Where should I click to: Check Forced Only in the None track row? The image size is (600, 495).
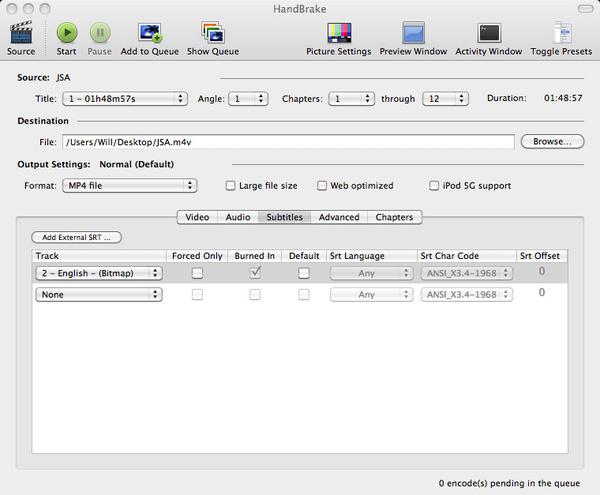point(197,295)
